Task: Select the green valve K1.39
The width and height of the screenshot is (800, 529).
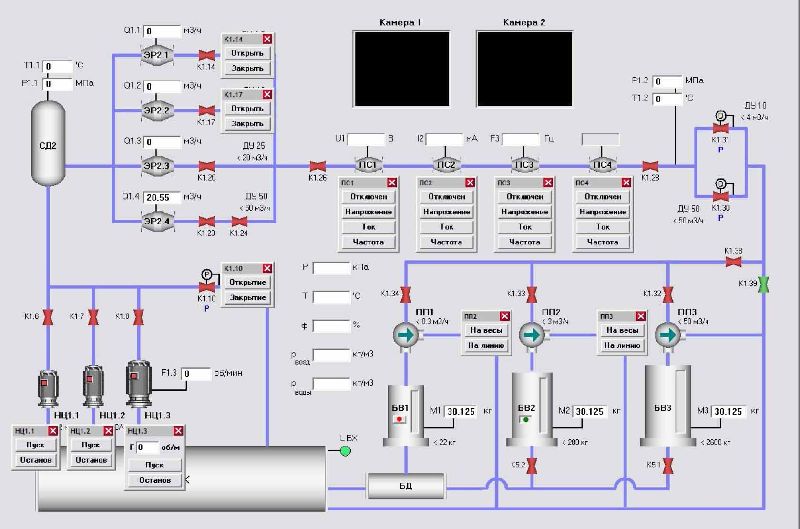Action: click(x=764, y=284)
